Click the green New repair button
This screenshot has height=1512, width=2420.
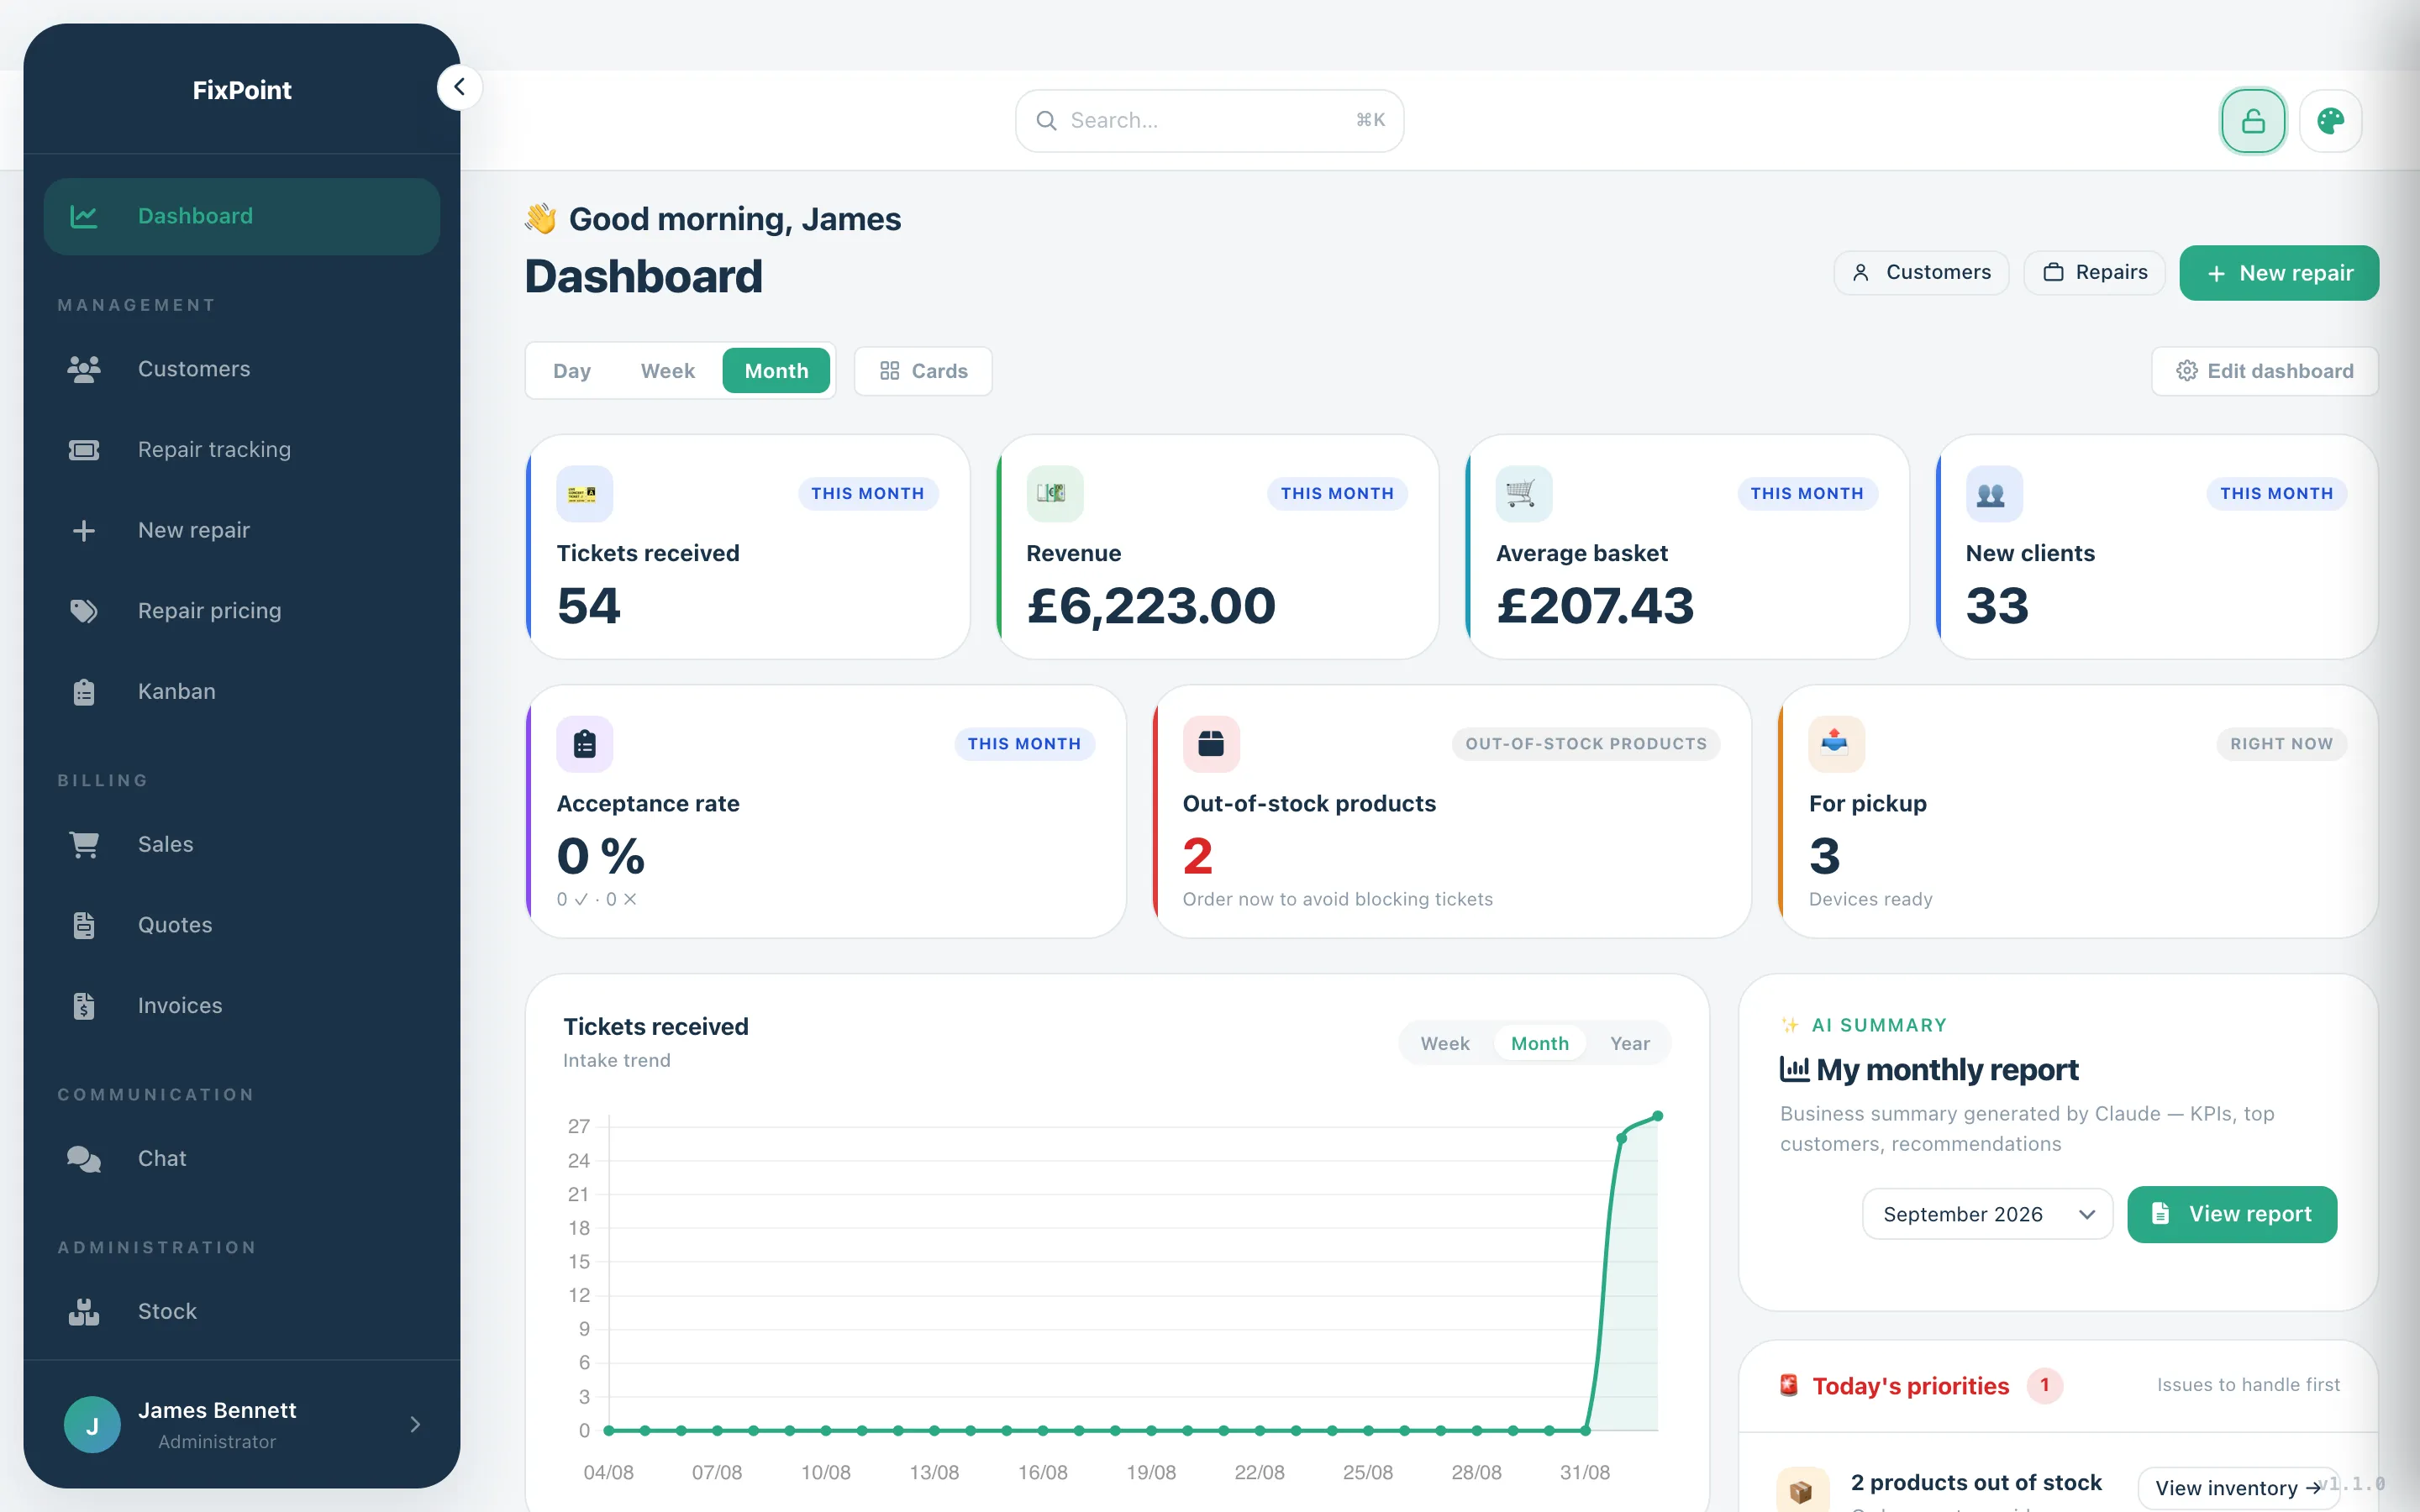point(2279,273)
